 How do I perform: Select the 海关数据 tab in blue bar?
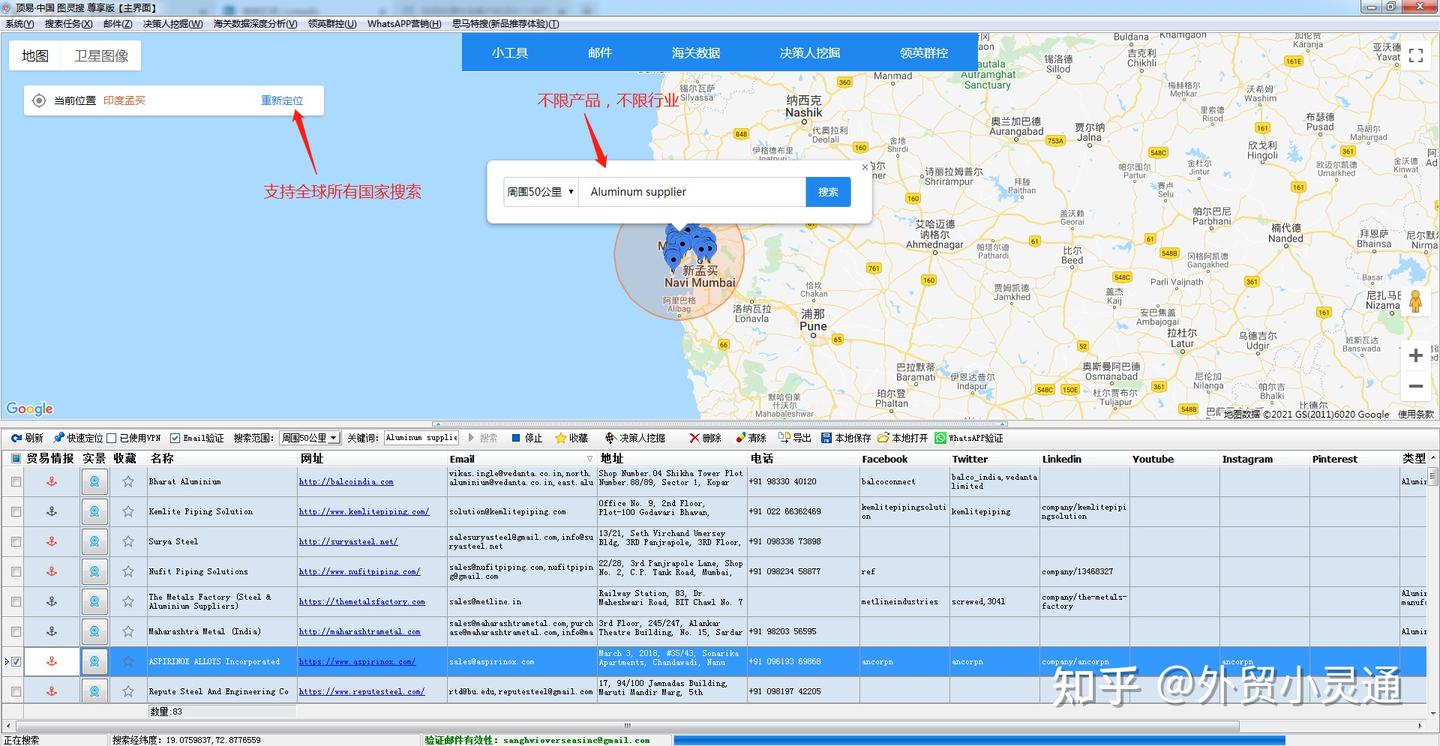[696, 53]
